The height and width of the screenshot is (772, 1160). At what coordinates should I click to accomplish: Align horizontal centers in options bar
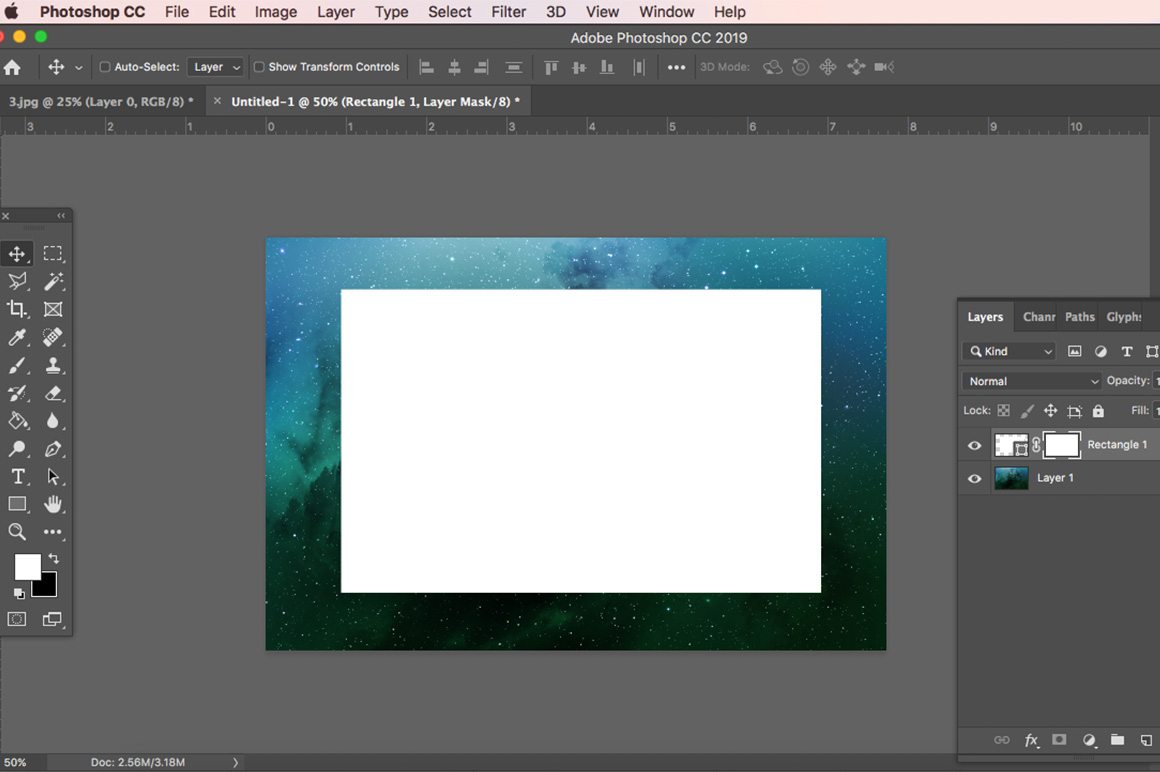454,67
